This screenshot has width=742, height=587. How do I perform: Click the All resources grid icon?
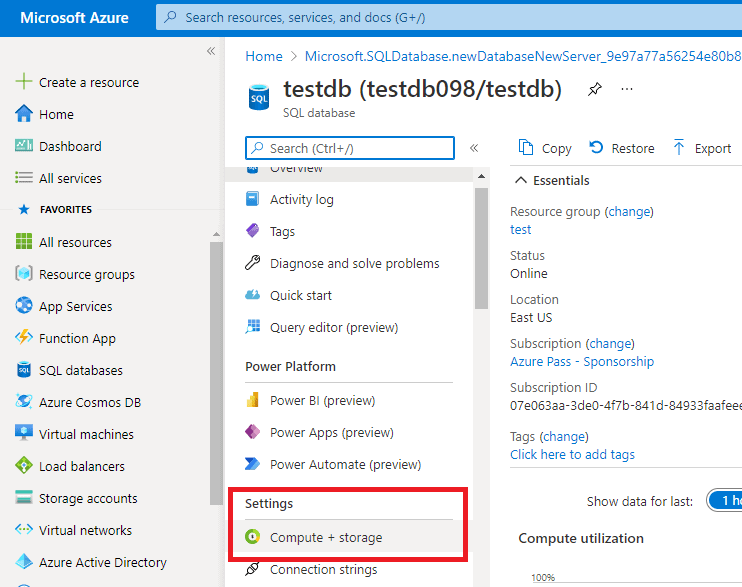[24, 241]
